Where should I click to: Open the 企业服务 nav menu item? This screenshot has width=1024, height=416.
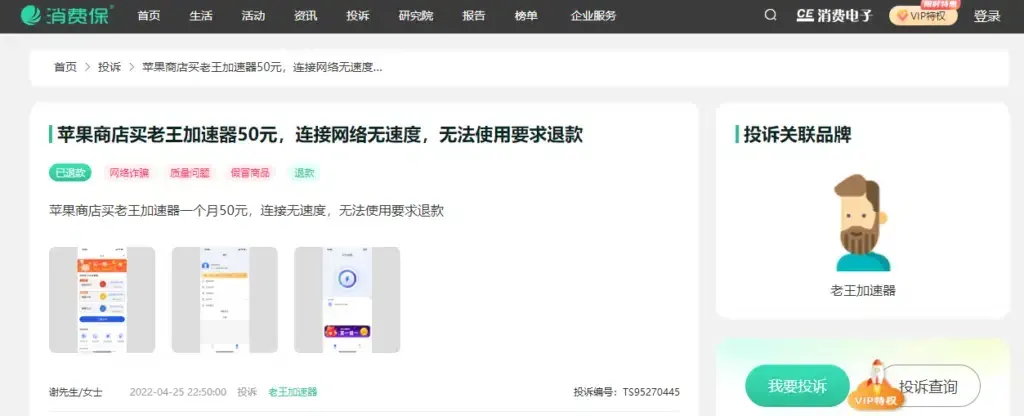593,16
